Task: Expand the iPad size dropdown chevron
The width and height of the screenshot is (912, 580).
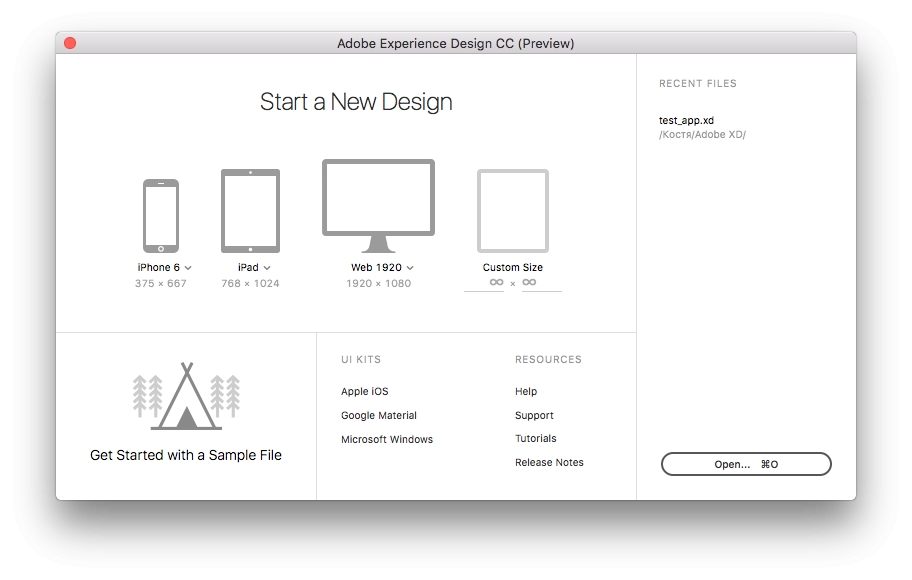Action: (x=267, y=268)
